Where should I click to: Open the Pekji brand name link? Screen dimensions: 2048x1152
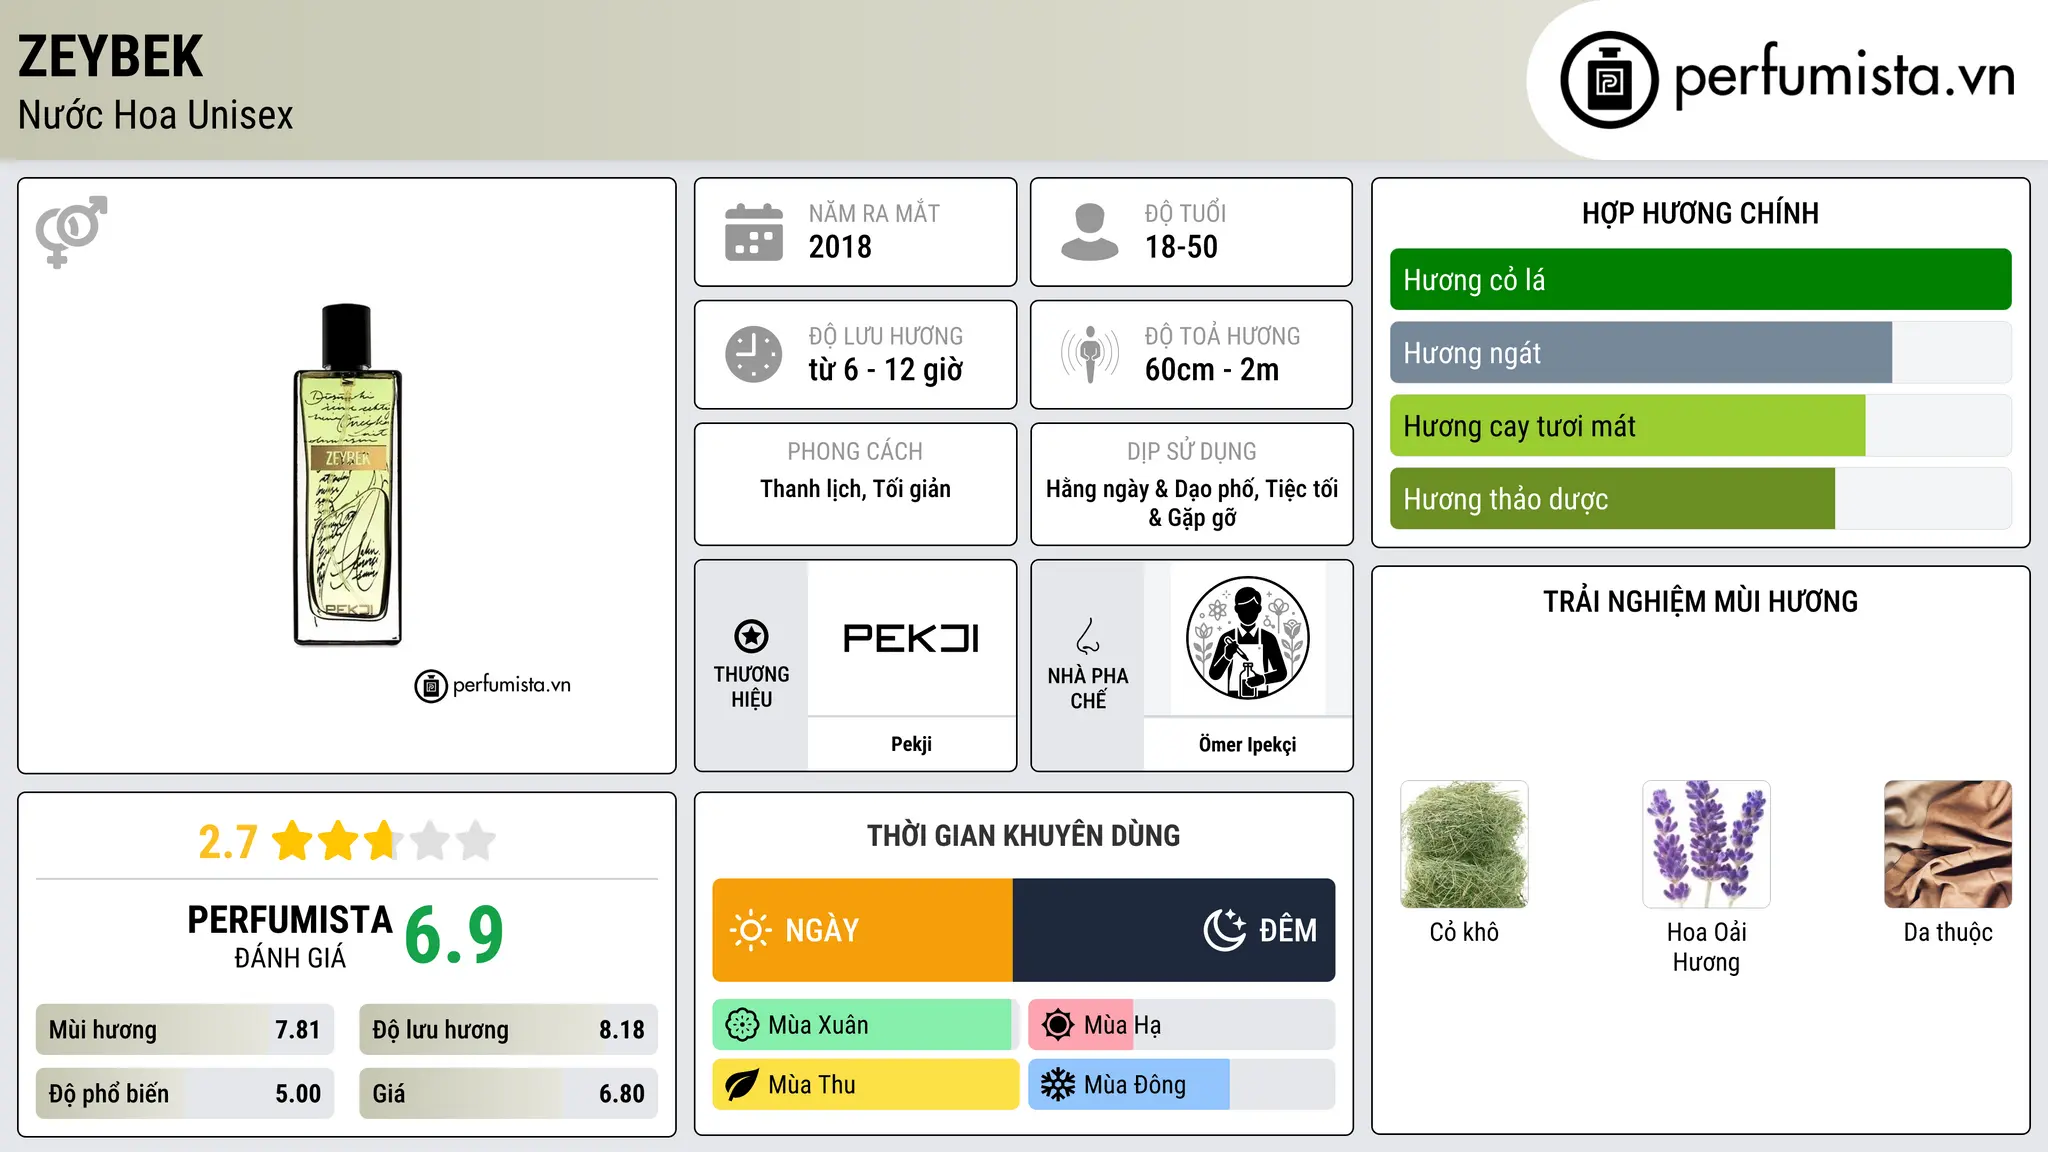911,744
